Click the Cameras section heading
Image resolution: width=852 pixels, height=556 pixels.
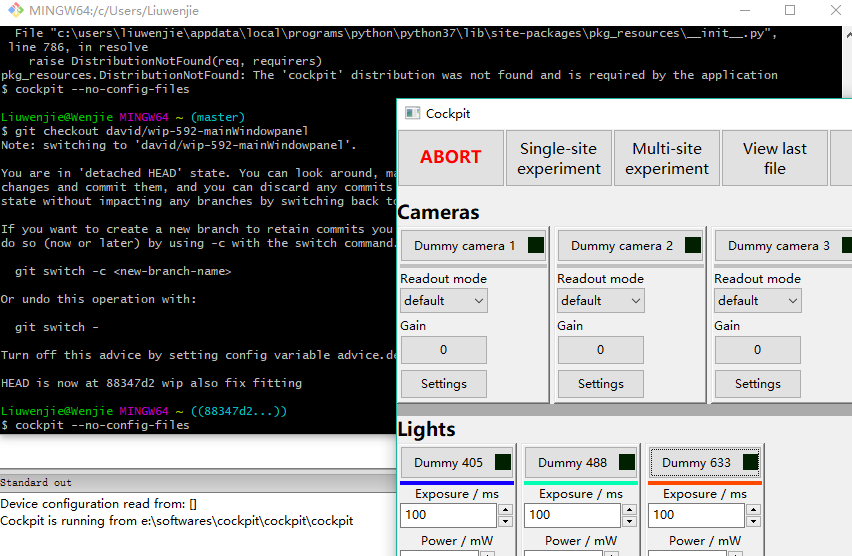(x=438, y=212)
